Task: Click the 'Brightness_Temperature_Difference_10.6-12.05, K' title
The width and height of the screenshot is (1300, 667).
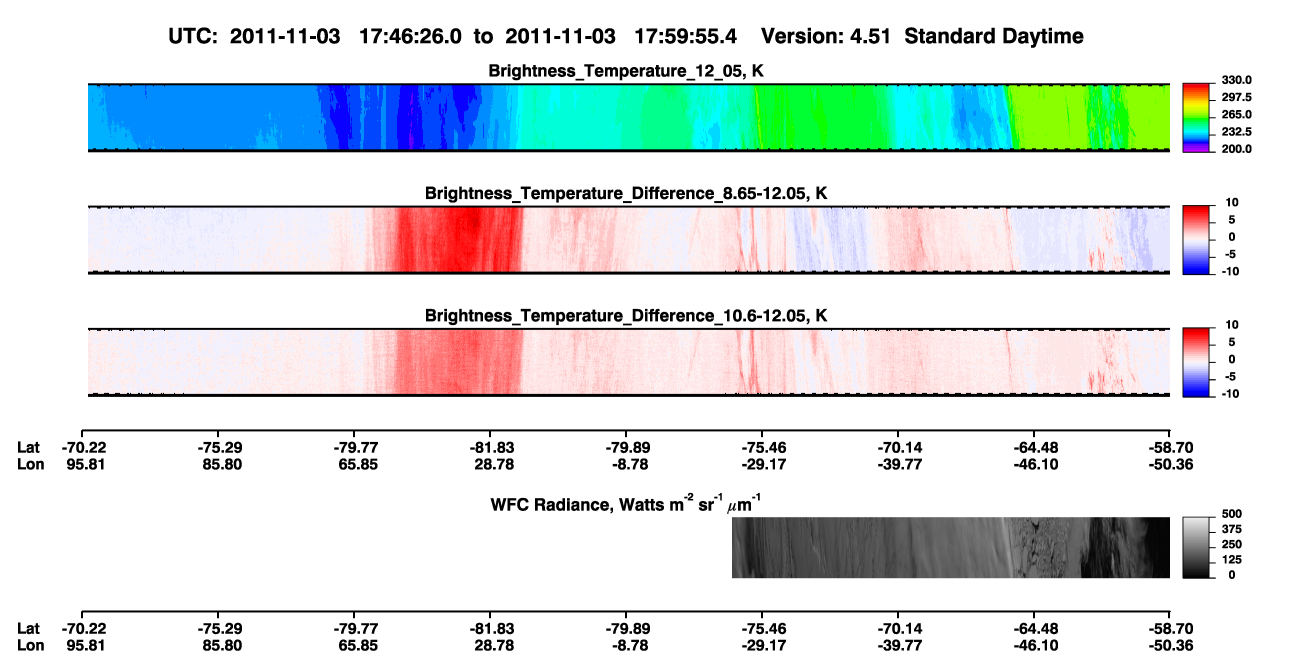Action: (x=627, y=315)
